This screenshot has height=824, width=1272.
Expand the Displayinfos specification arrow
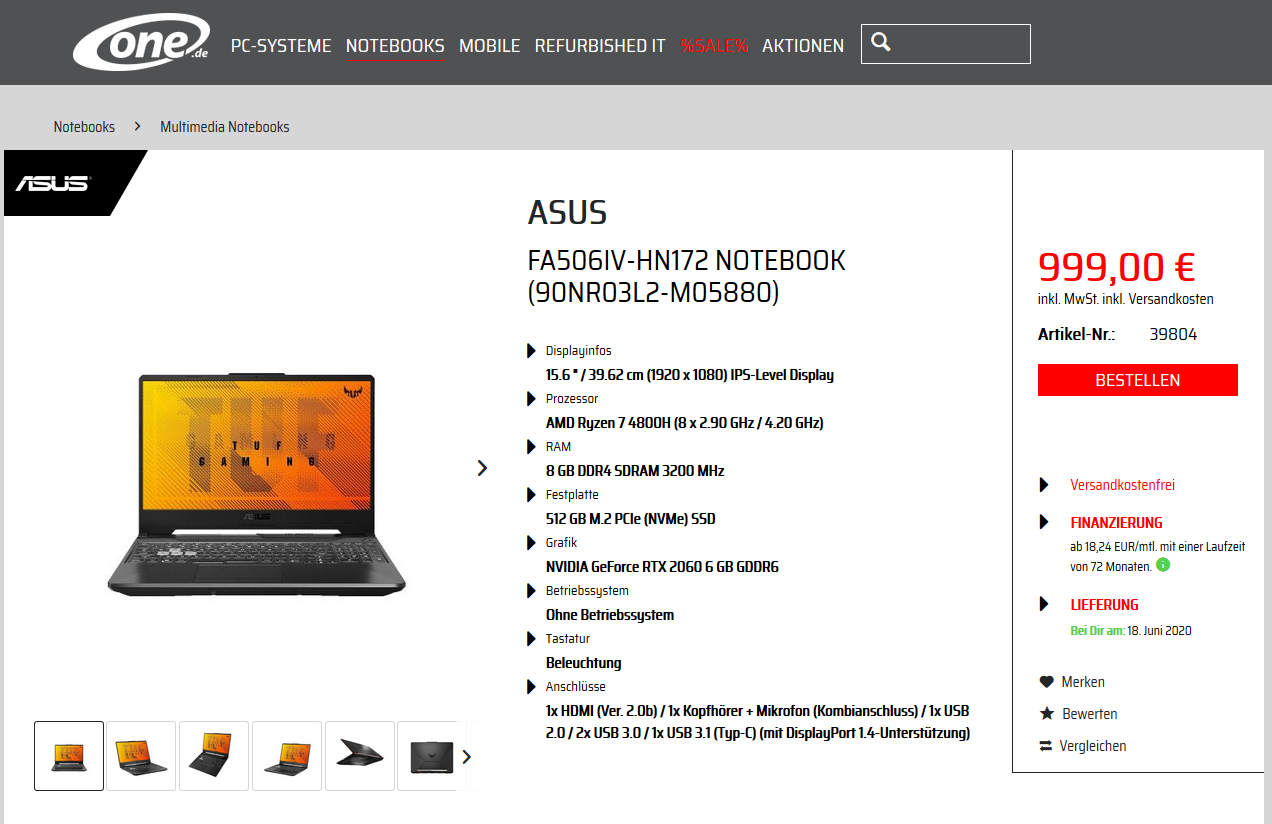click(x=532, y=351)
